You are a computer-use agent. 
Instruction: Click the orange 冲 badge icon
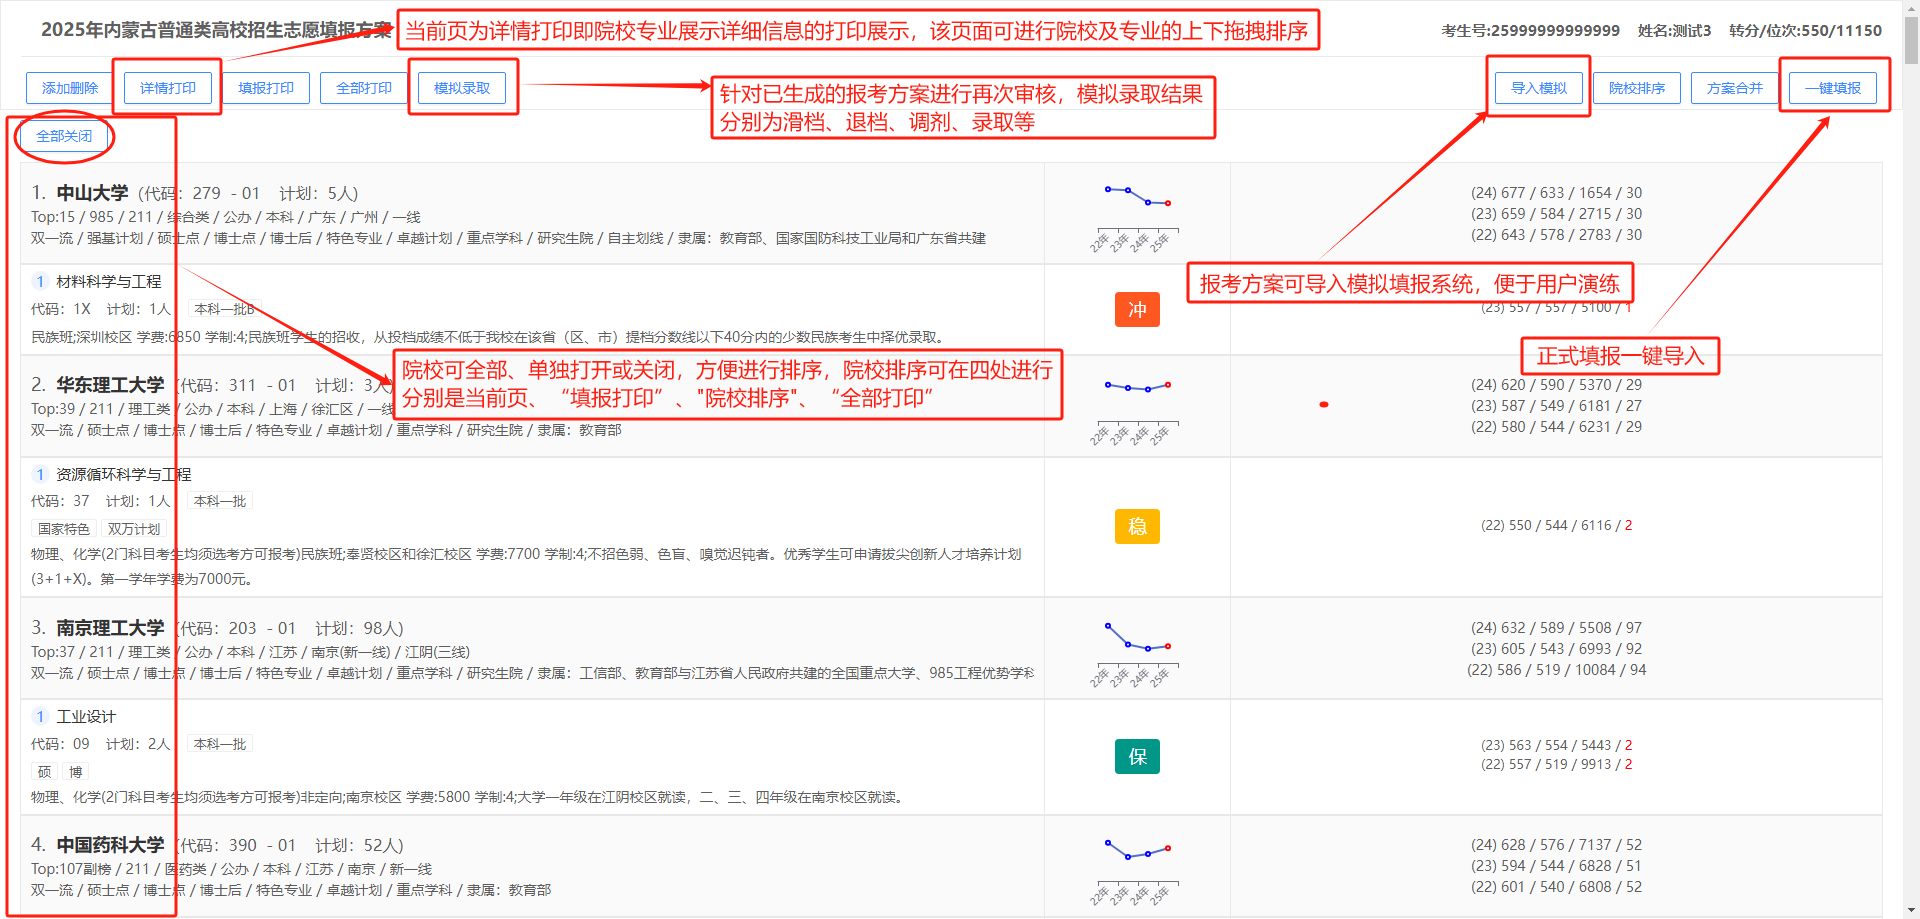[1137, 310]
